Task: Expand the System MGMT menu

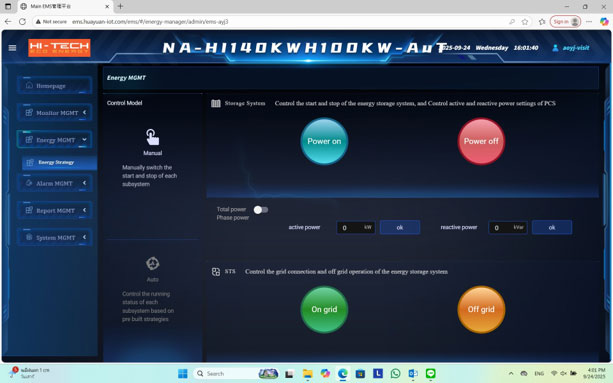Action: pyautogui.click(x=55, y=237)
